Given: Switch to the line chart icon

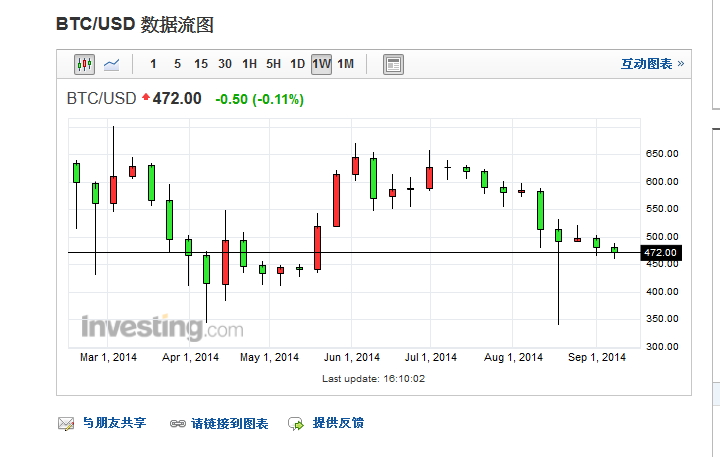Looking at the screenshot, I should point(112,64).
